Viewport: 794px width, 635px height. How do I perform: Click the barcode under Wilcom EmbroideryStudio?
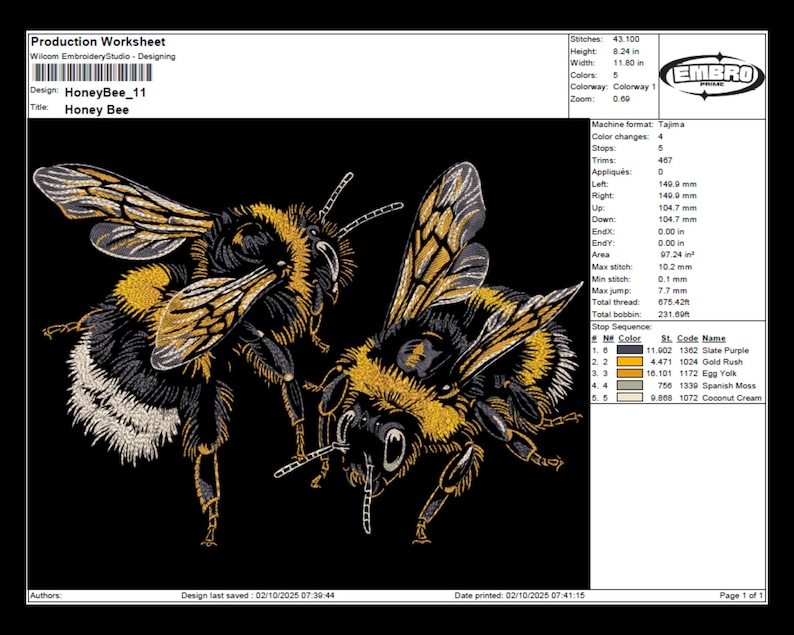pos(92,73)
